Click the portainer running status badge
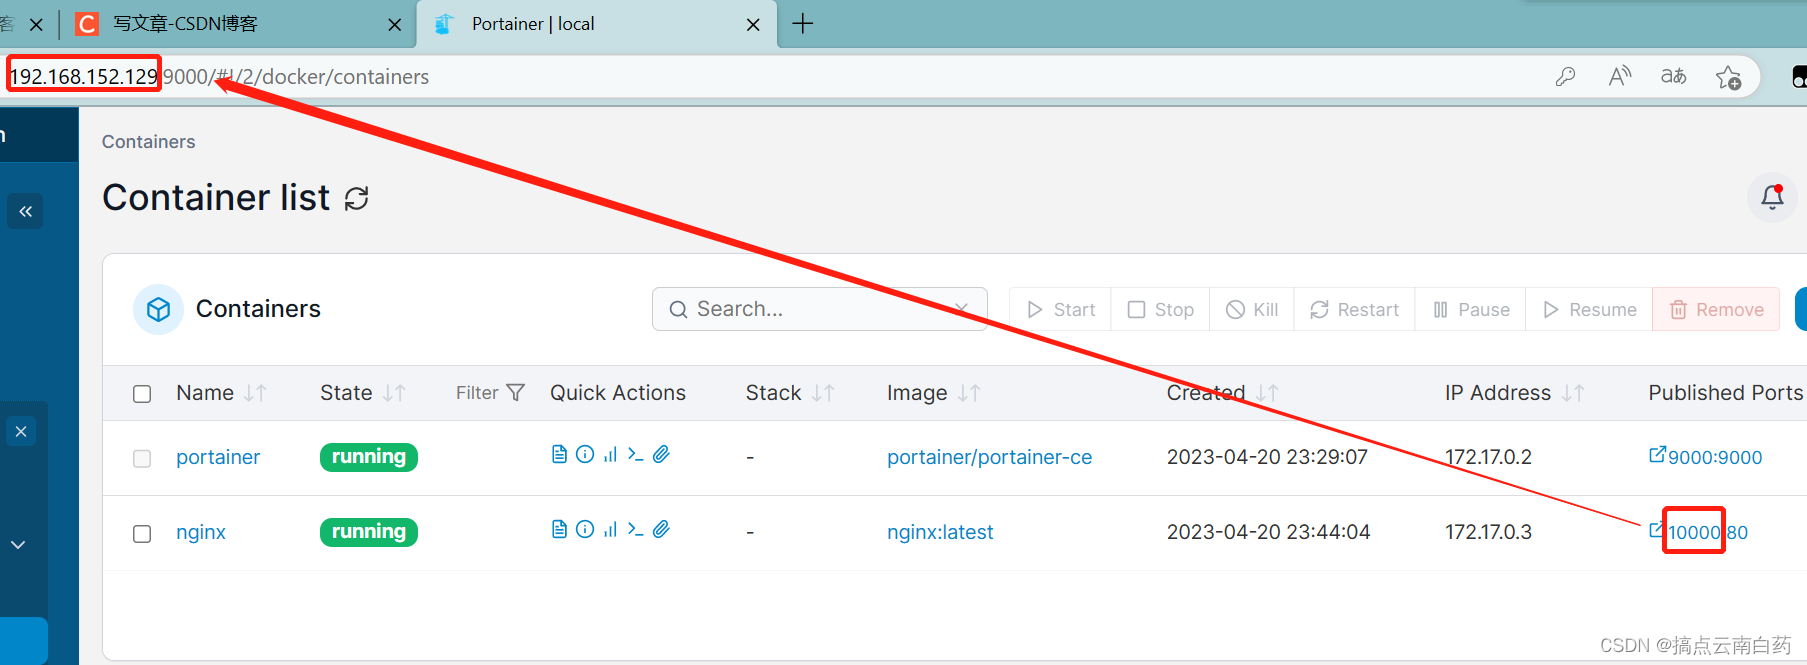 pyautogui.click(x=369, y=457)
